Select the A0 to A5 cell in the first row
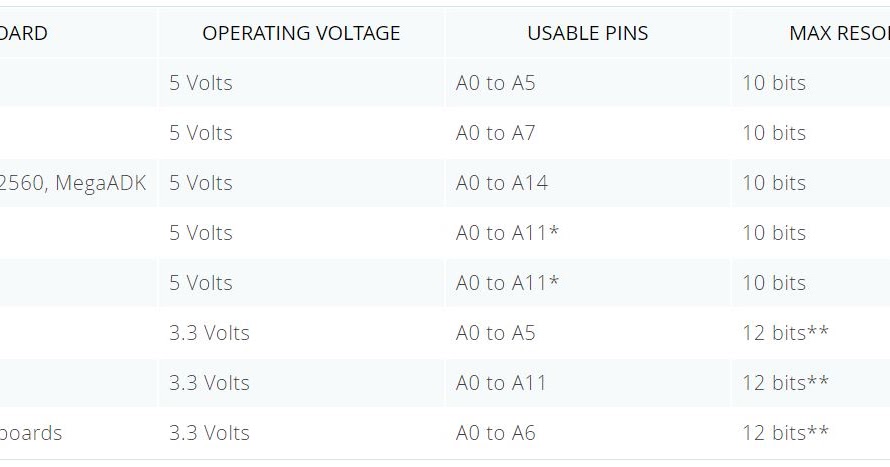890x467 pixels. [x=495, y=83]
